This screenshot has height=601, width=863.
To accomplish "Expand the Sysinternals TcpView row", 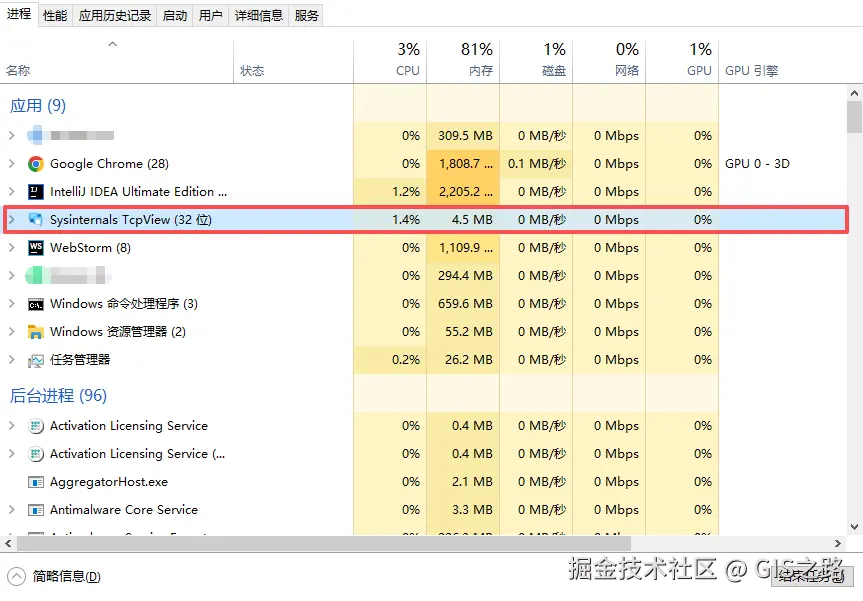I will (12, 220).
